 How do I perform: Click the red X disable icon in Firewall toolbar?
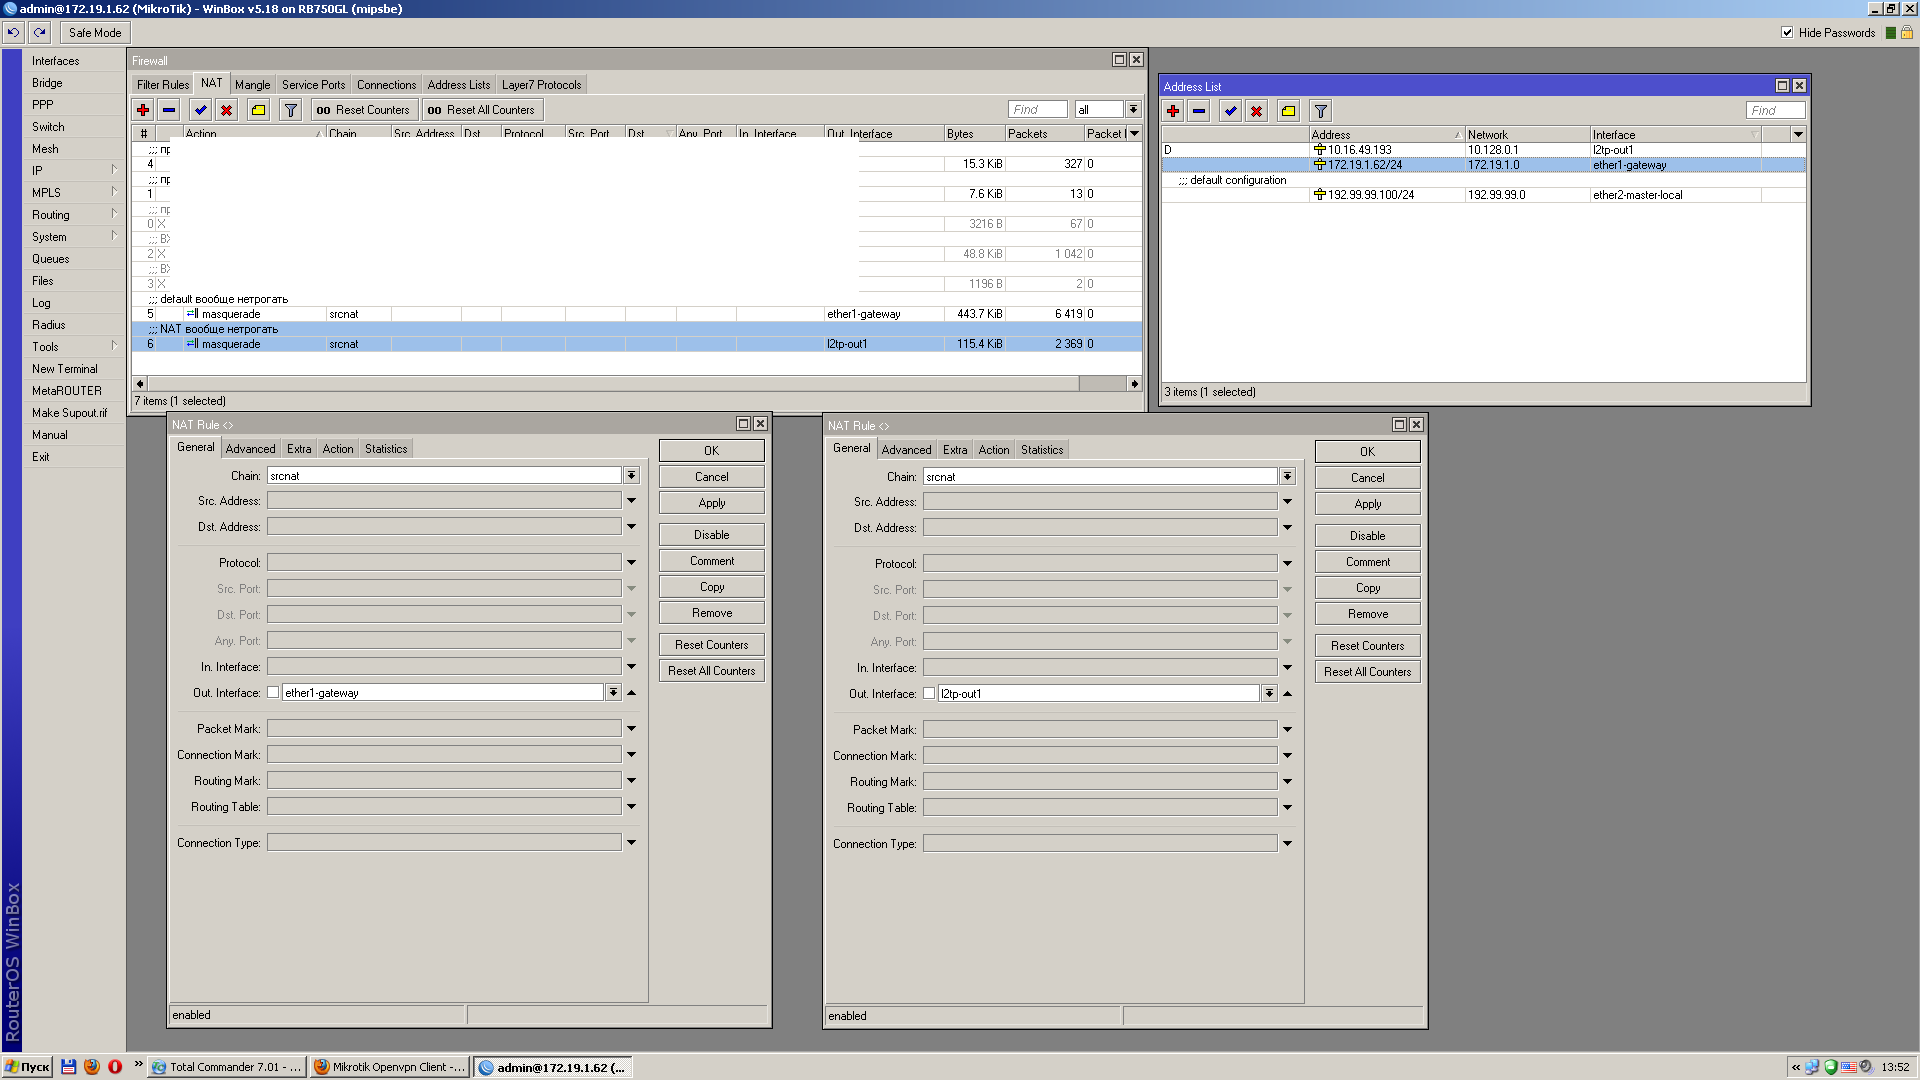pyautogui.click(x=227, y=110)
